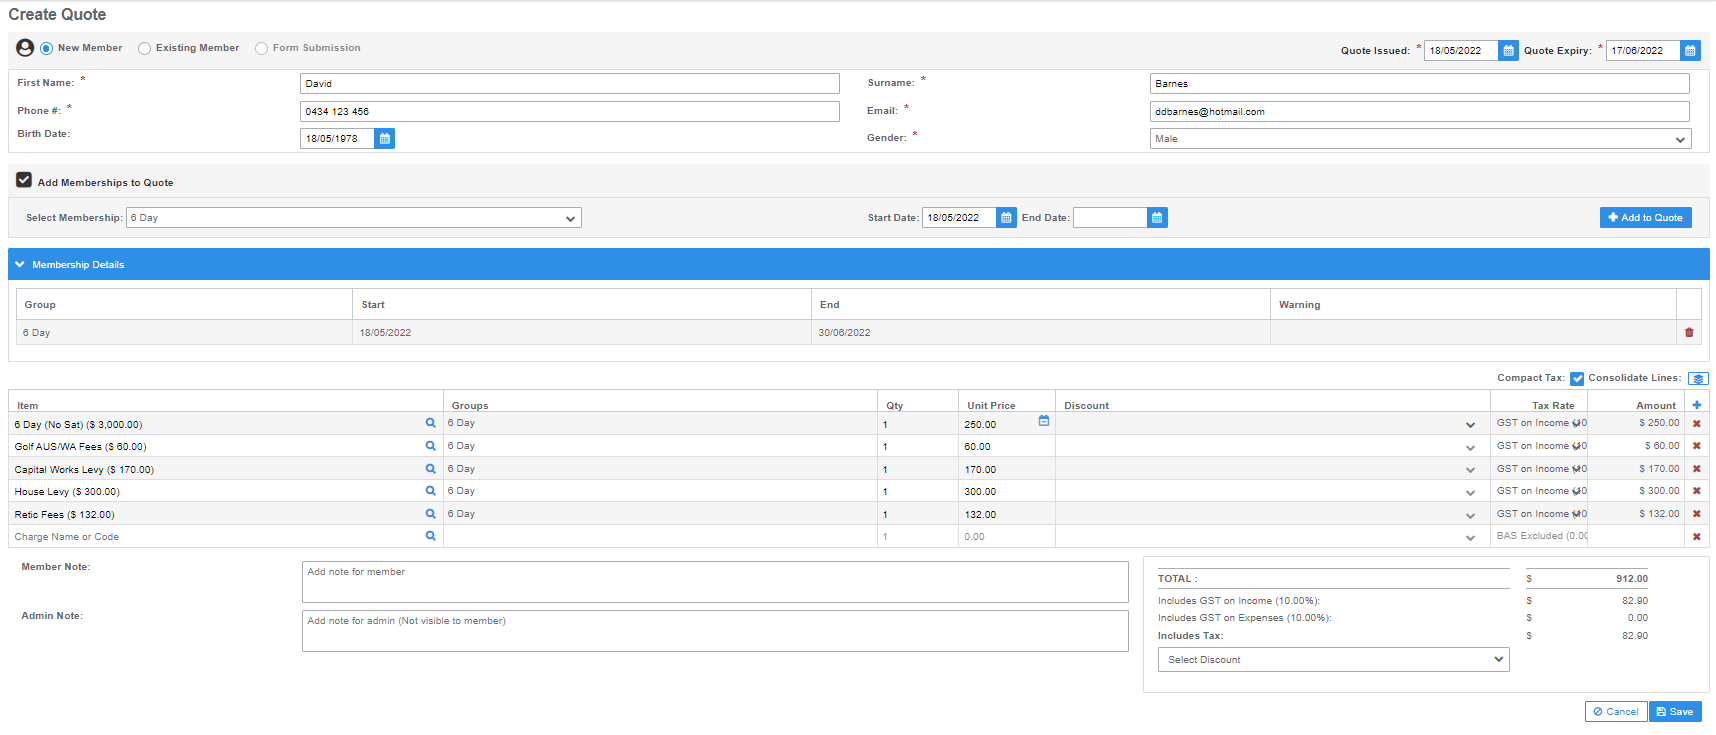Viewport: 1716px width, 735px height.
Task: Click search icon in Charge Name or Code row
Action: tap(431, 536)
